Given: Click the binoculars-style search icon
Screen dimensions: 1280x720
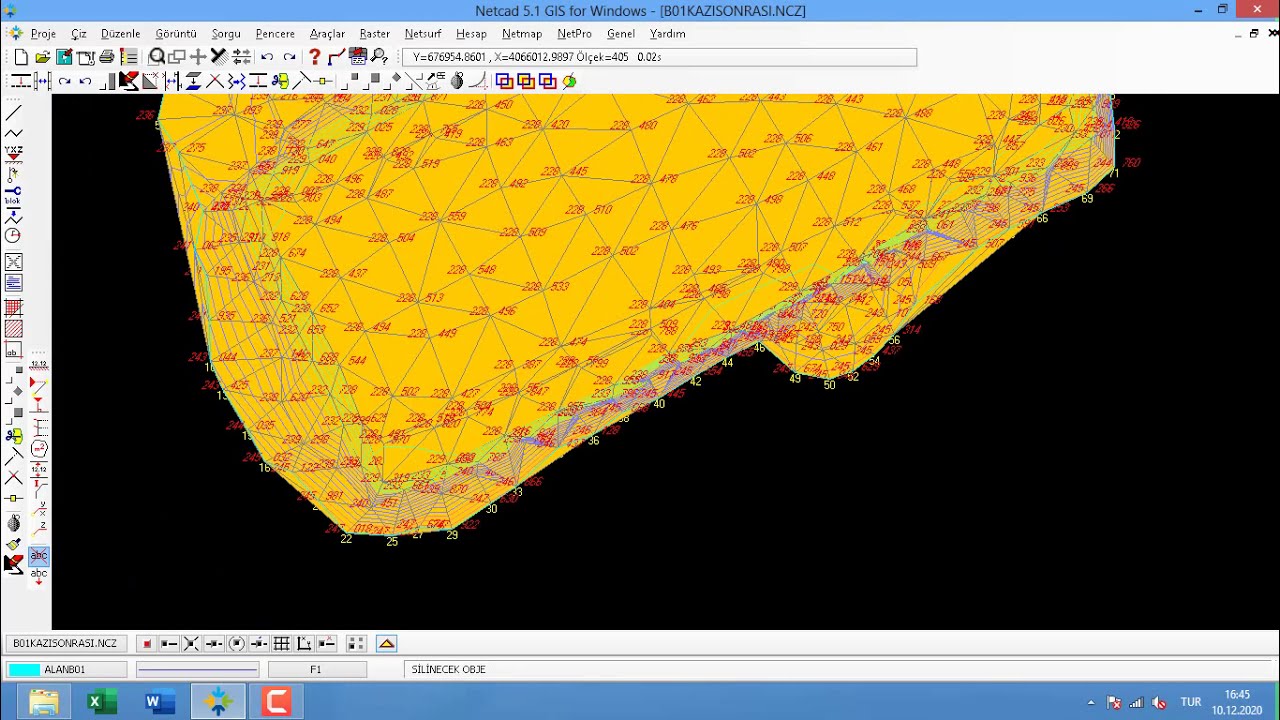Looking at the screenshot, I should pos(379,57).
